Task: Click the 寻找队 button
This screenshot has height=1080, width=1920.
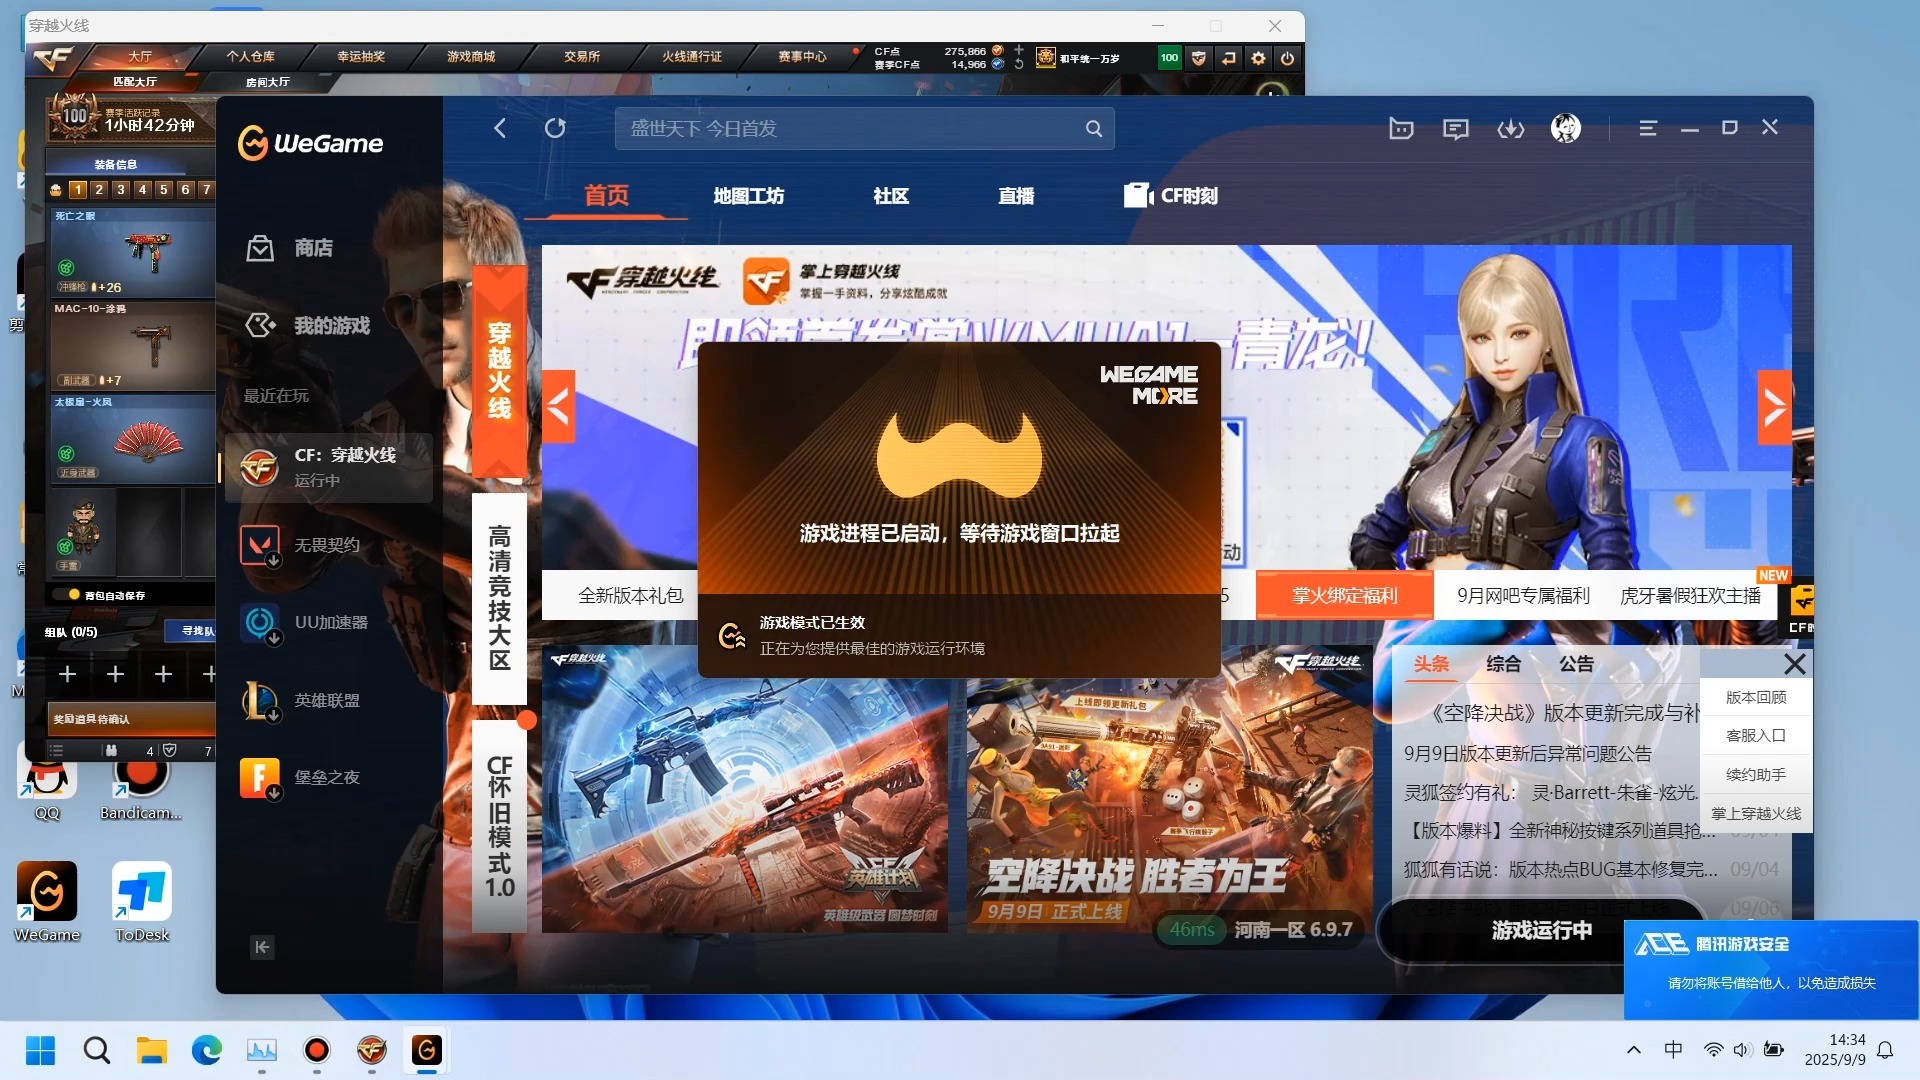Action: pos(193,632)
